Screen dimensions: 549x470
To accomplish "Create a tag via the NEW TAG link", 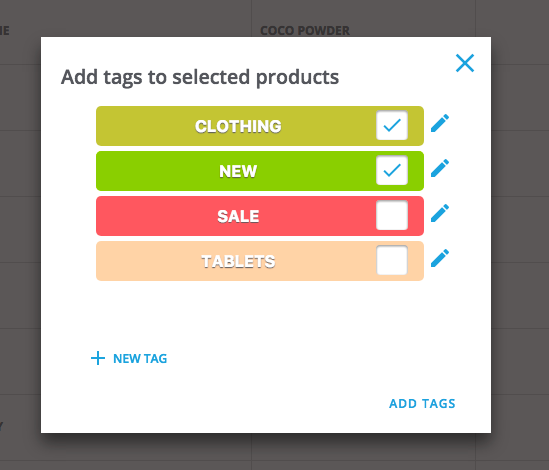I will pyautogui.click(x=140, y=359).
